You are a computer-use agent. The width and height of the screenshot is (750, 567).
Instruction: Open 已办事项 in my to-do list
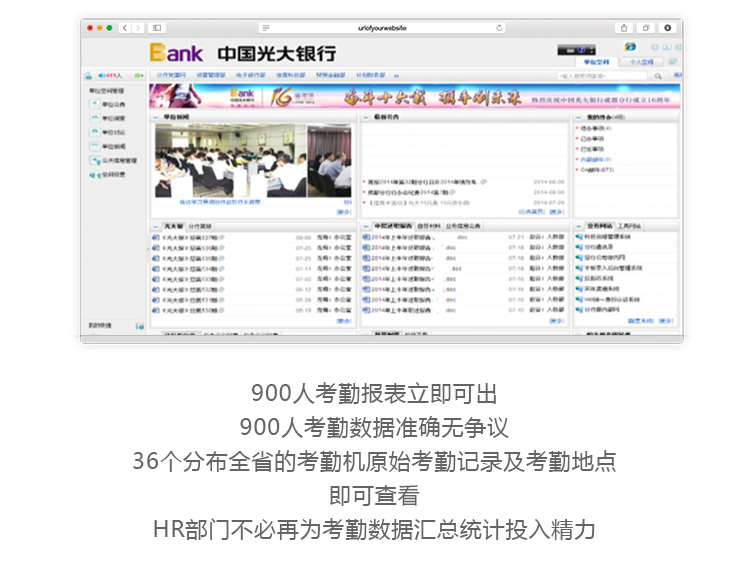(x=592, y=139)
